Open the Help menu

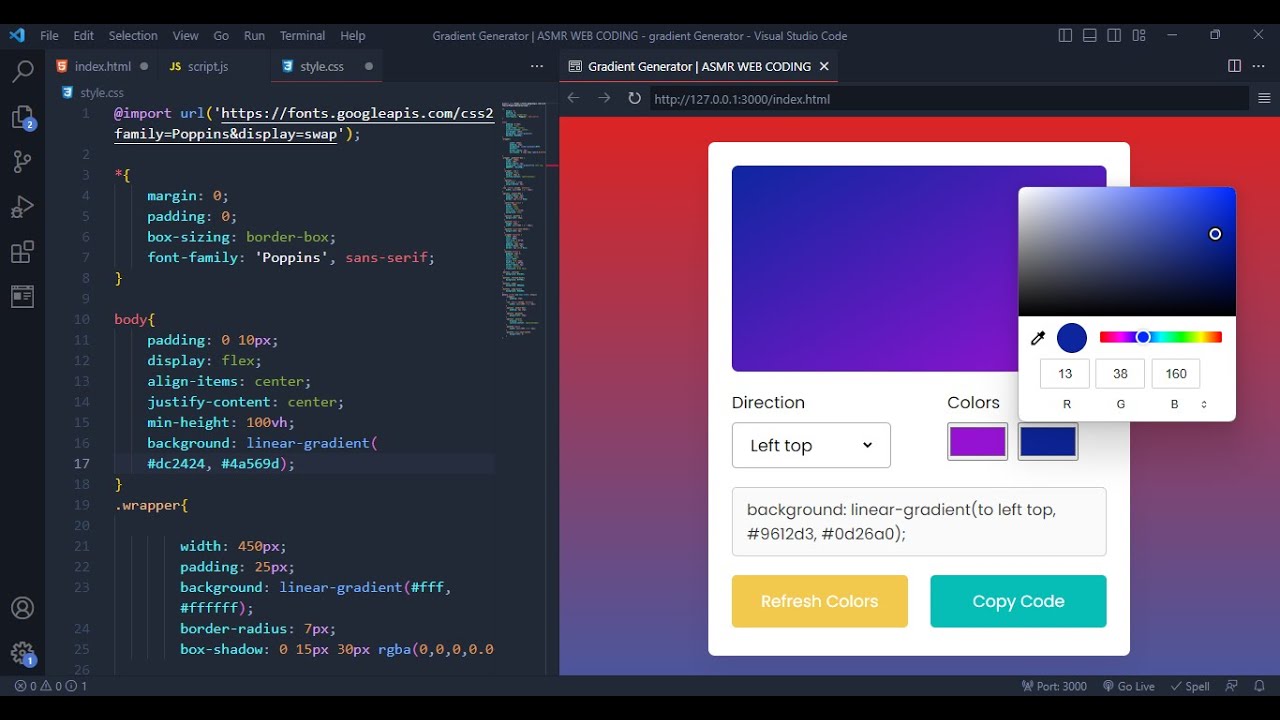click(353, 35)
